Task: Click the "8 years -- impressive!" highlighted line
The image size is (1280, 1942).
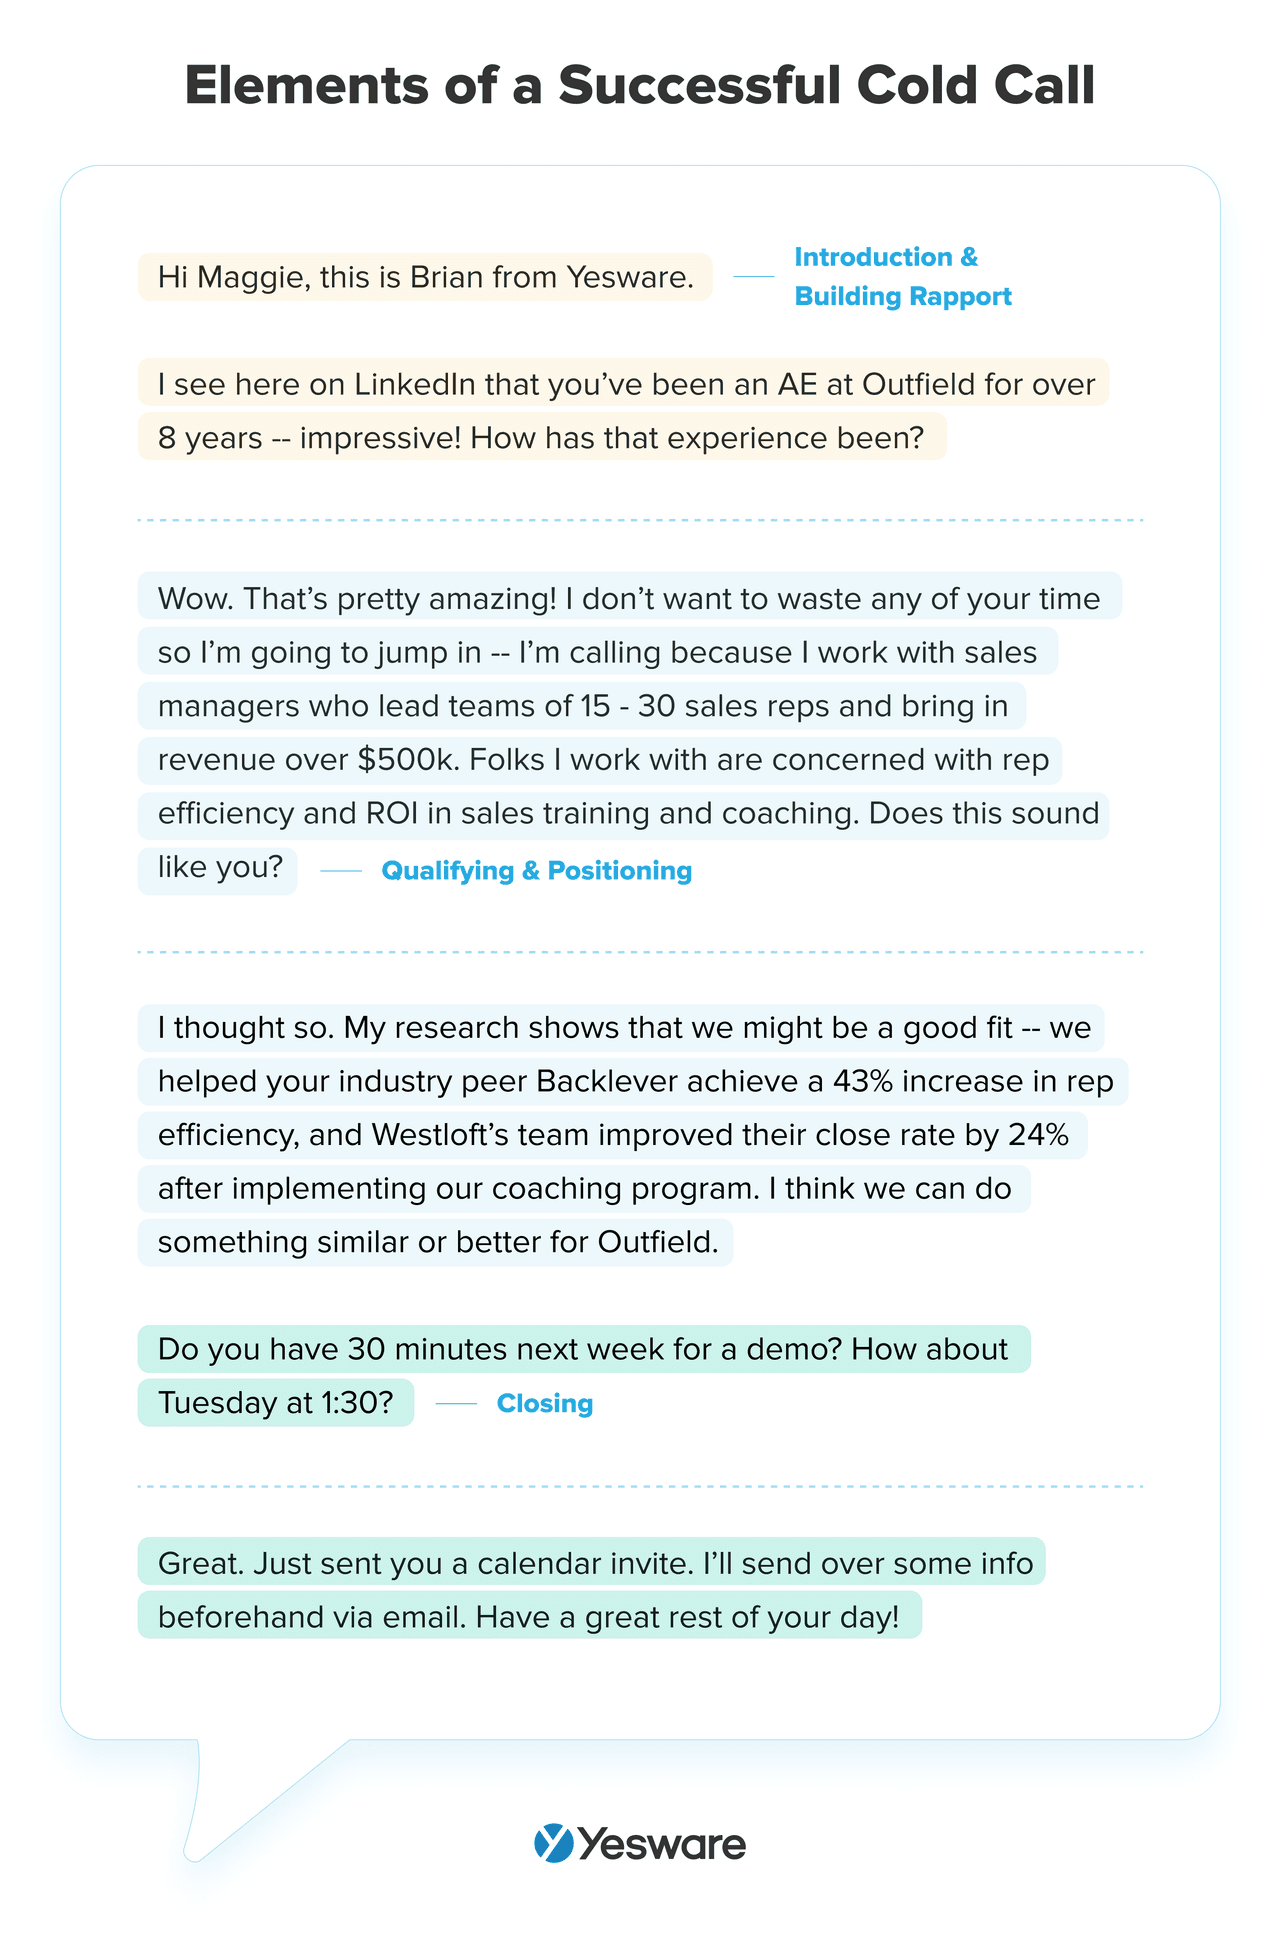Action: pyautogui.click(x=541, y=438)
